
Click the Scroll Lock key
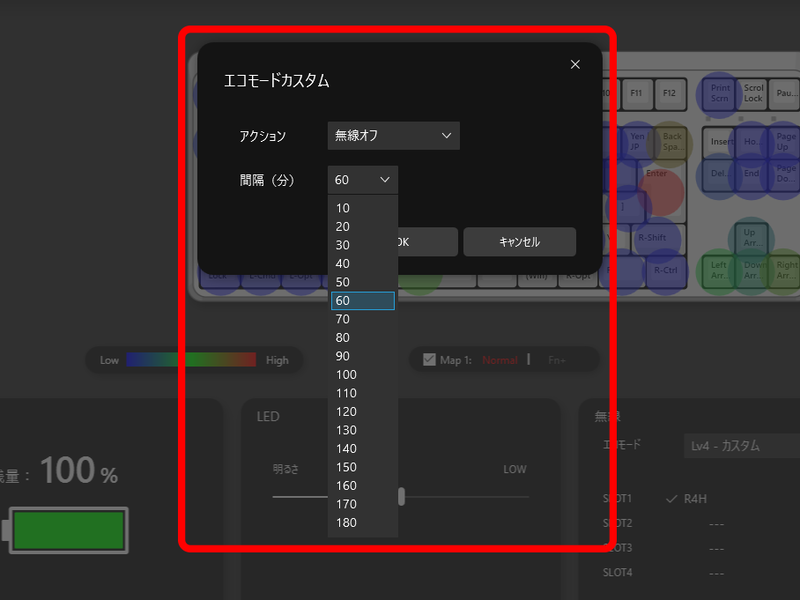(x=754, y=95)
